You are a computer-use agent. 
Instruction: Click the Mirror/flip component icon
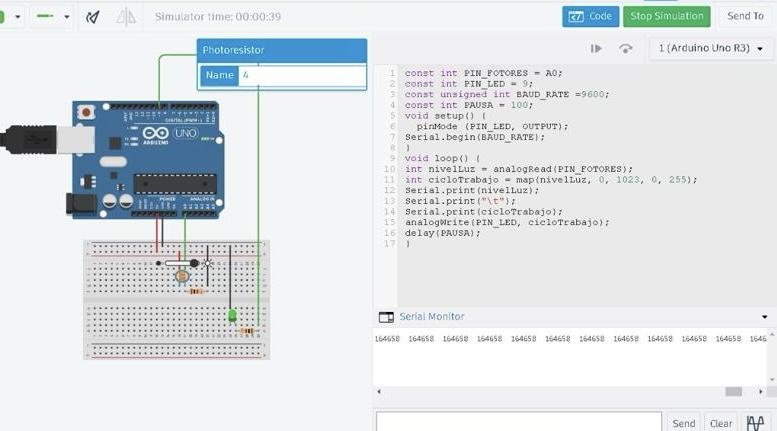click(x=126, y=17)
